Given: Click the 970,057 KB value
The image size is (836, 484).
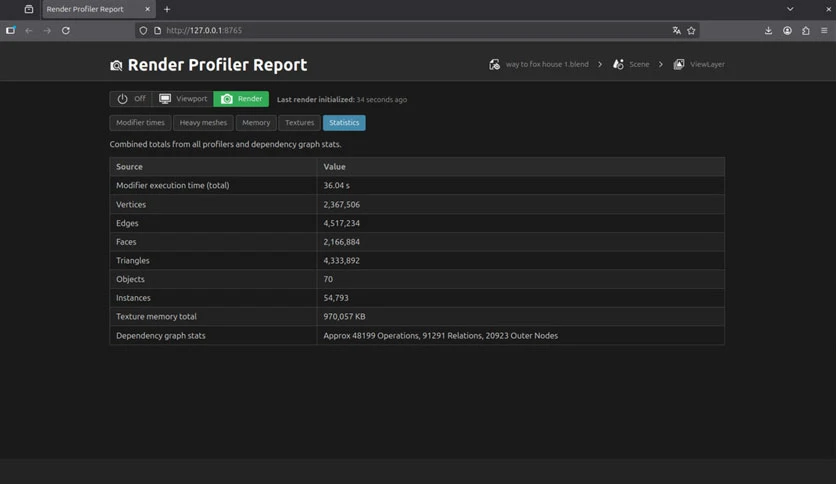Looking at the screenshot, I should (x=344, y=317).
